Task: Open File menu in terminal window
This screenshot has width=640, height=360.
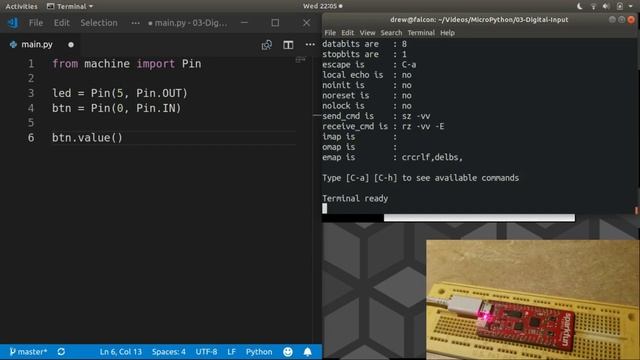Action: pyautogui.click(x=330, y=33)
